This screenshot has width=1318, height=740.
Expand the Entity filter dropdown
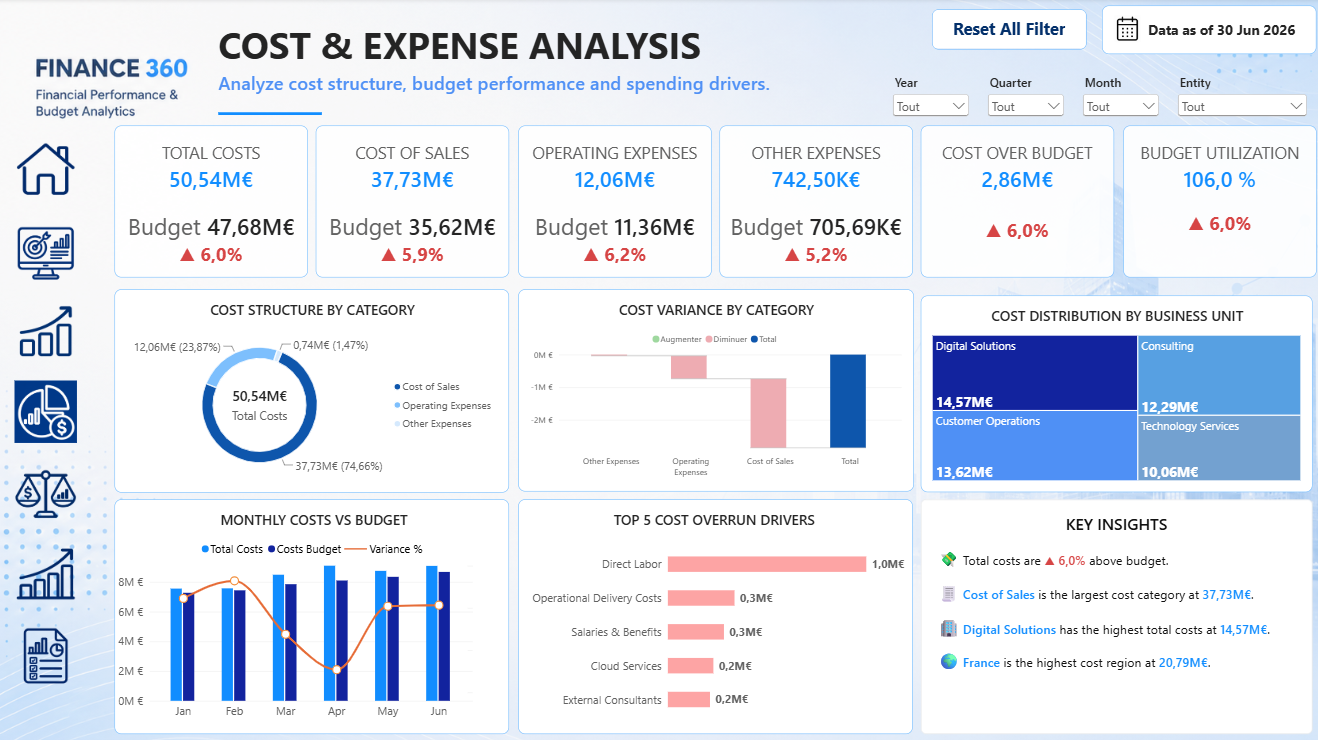(x=1243, y=106)
